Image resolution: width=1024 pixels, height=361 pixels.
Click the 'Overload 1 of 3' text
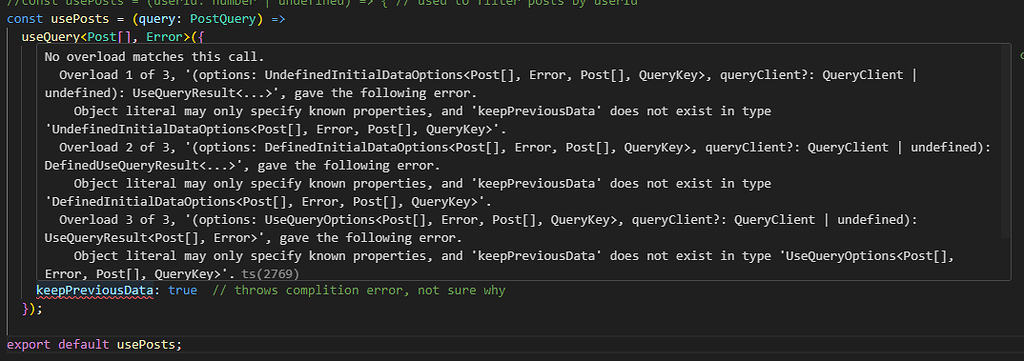point(110,75)
